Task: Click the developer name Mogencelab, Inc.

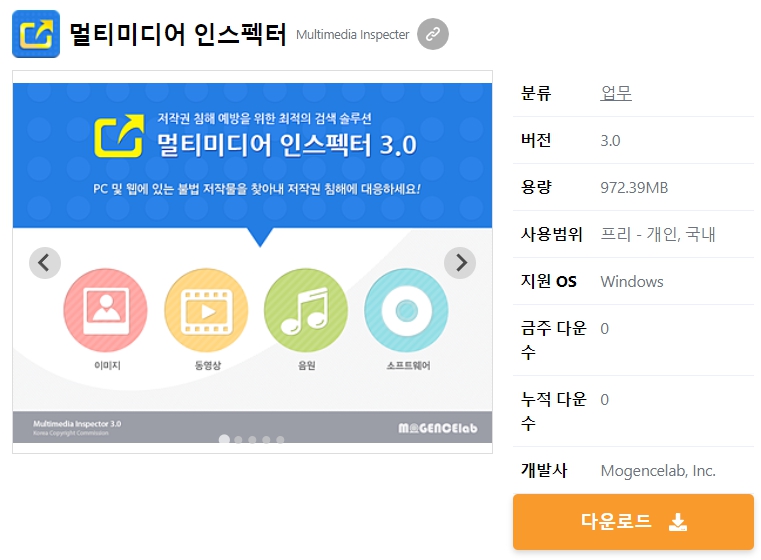Action: [x=658, y=471]
